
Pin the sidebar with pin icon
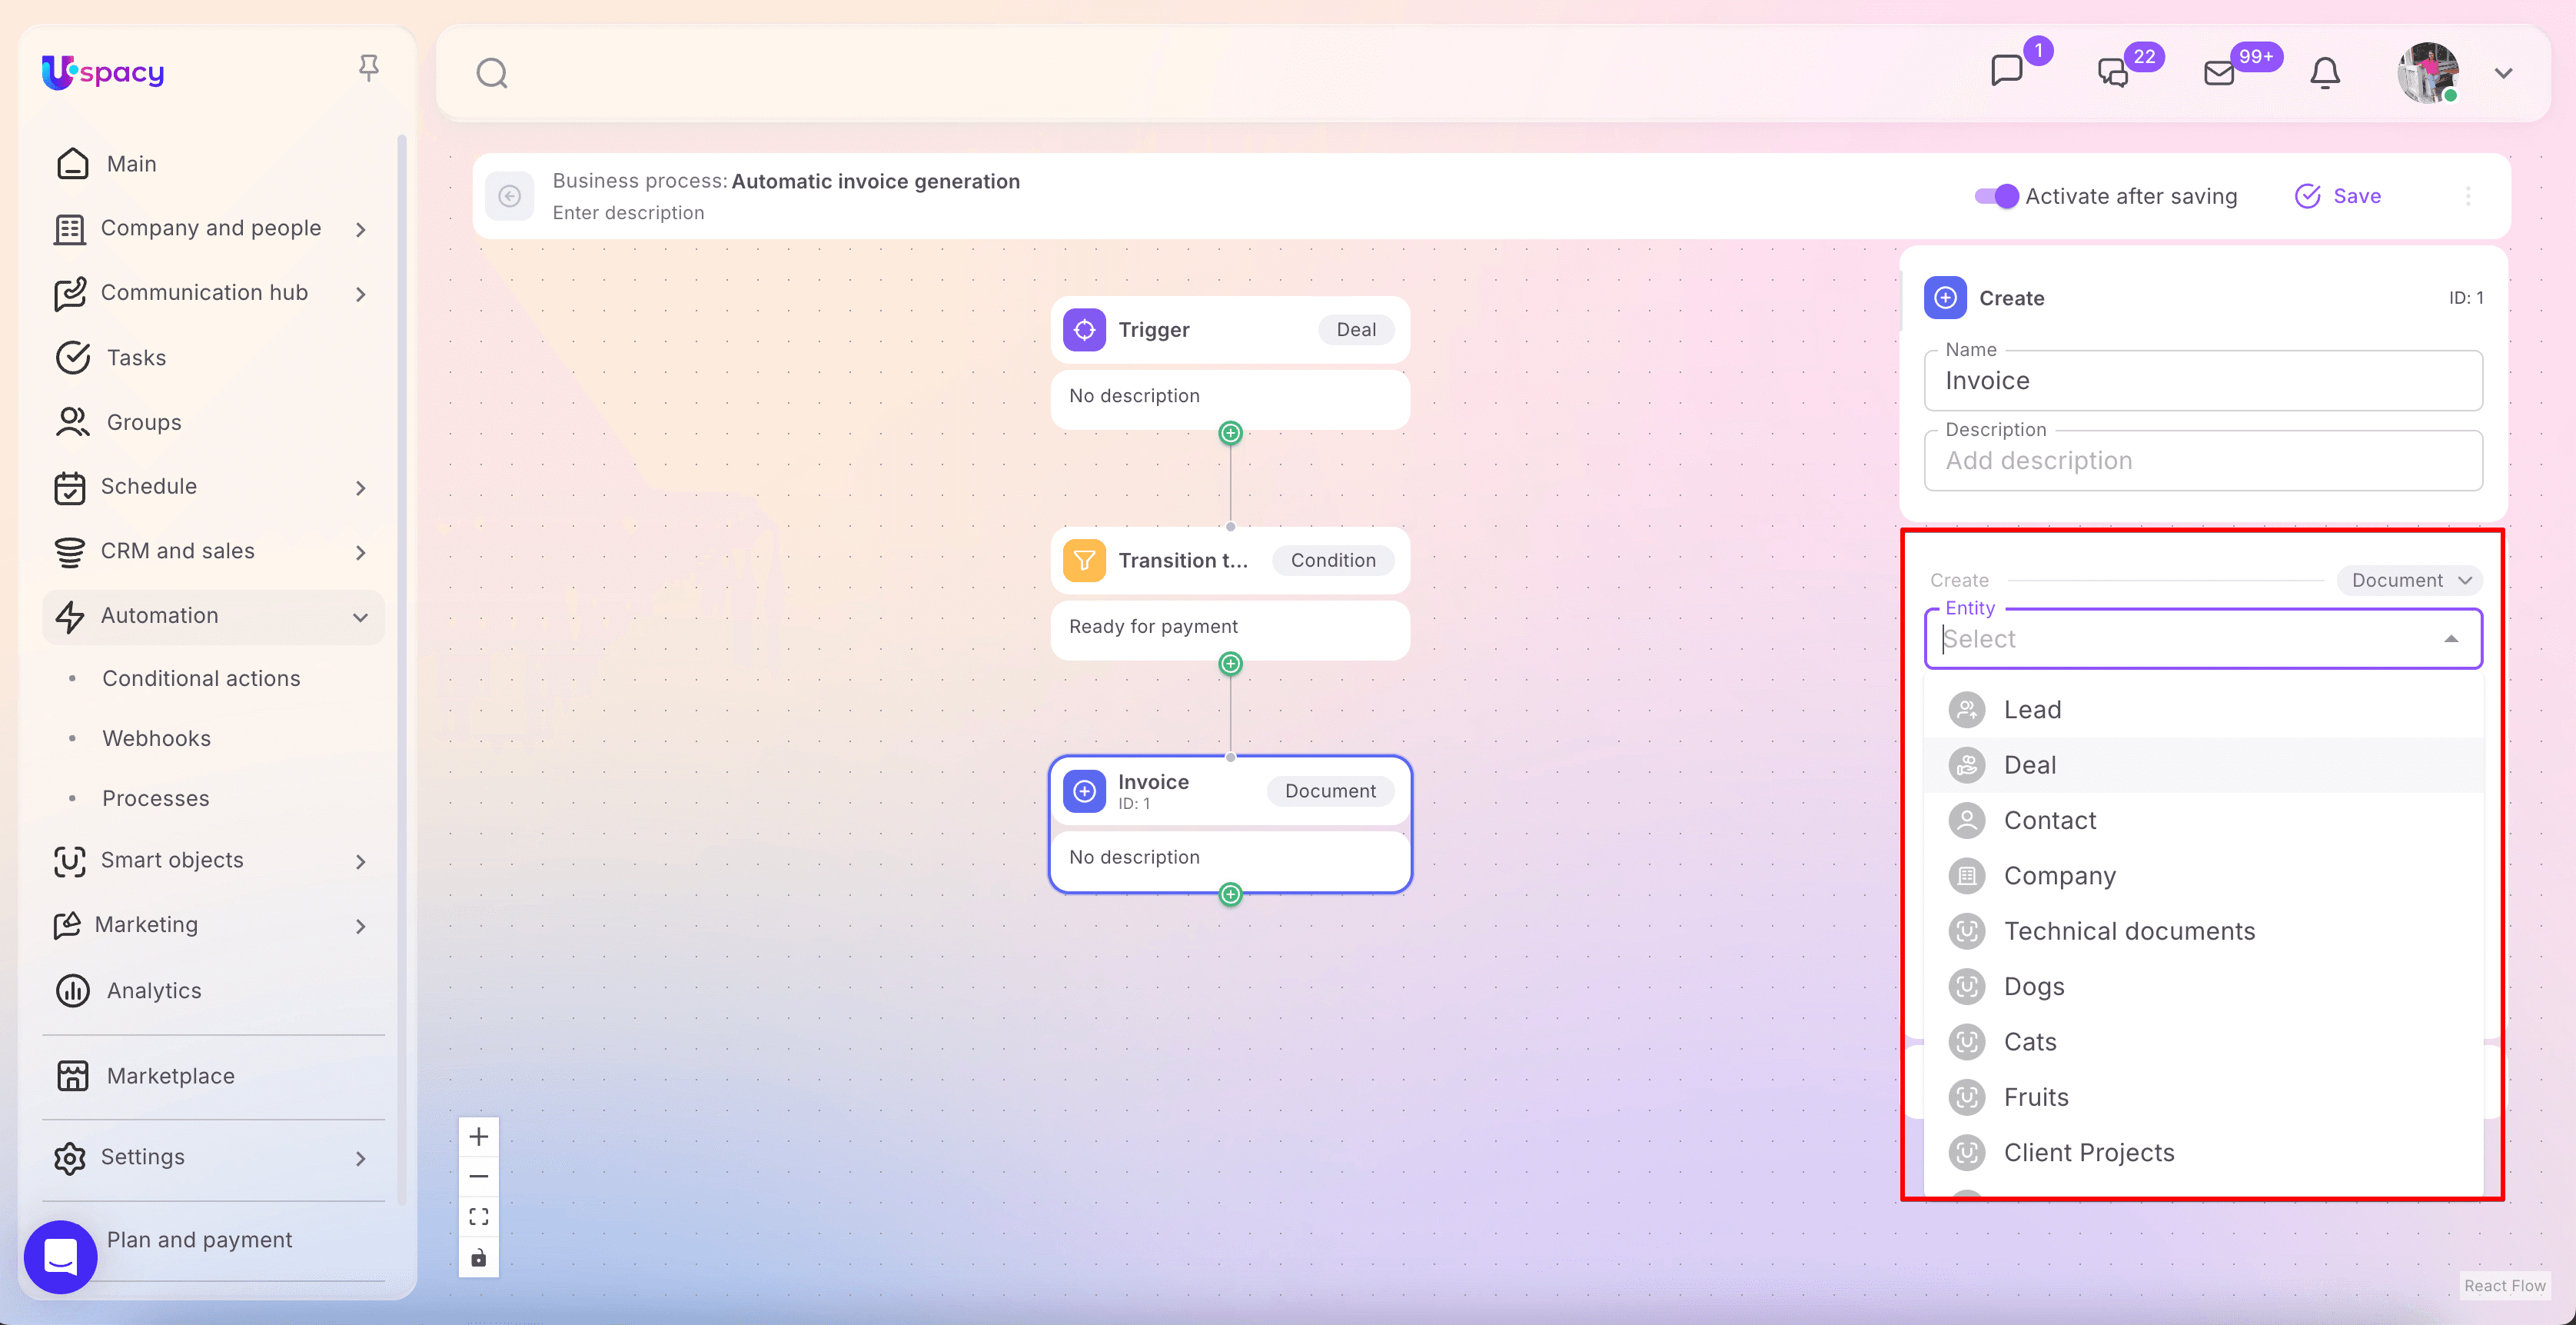coord(369,68)
